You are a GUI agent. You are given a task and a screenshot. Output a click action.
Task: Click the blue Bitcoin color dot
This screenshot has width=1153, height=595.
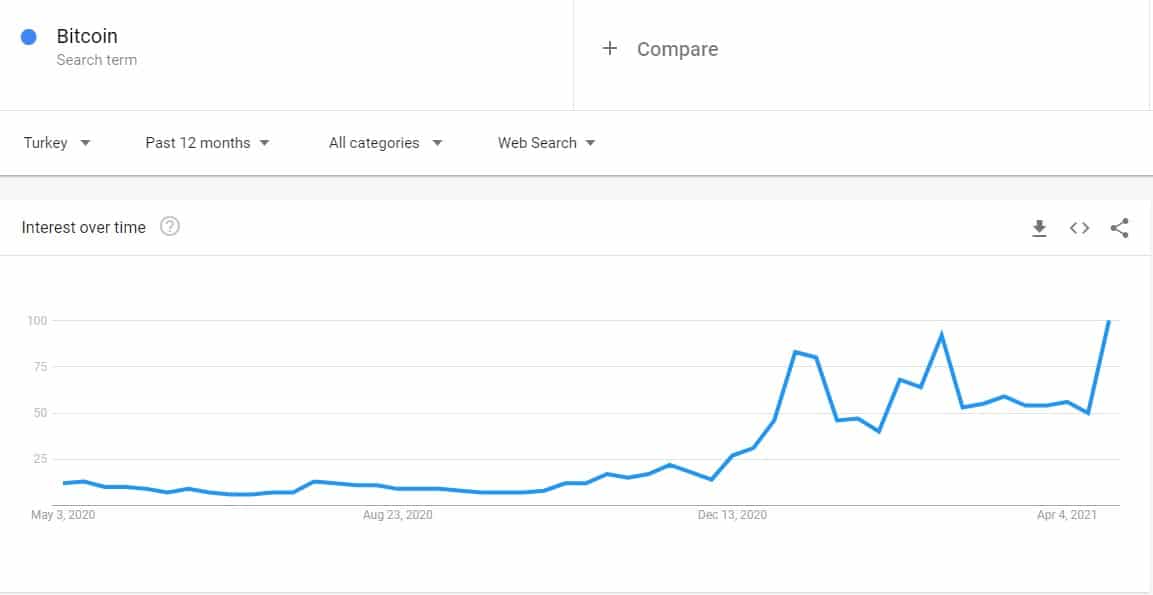point(29,37)
